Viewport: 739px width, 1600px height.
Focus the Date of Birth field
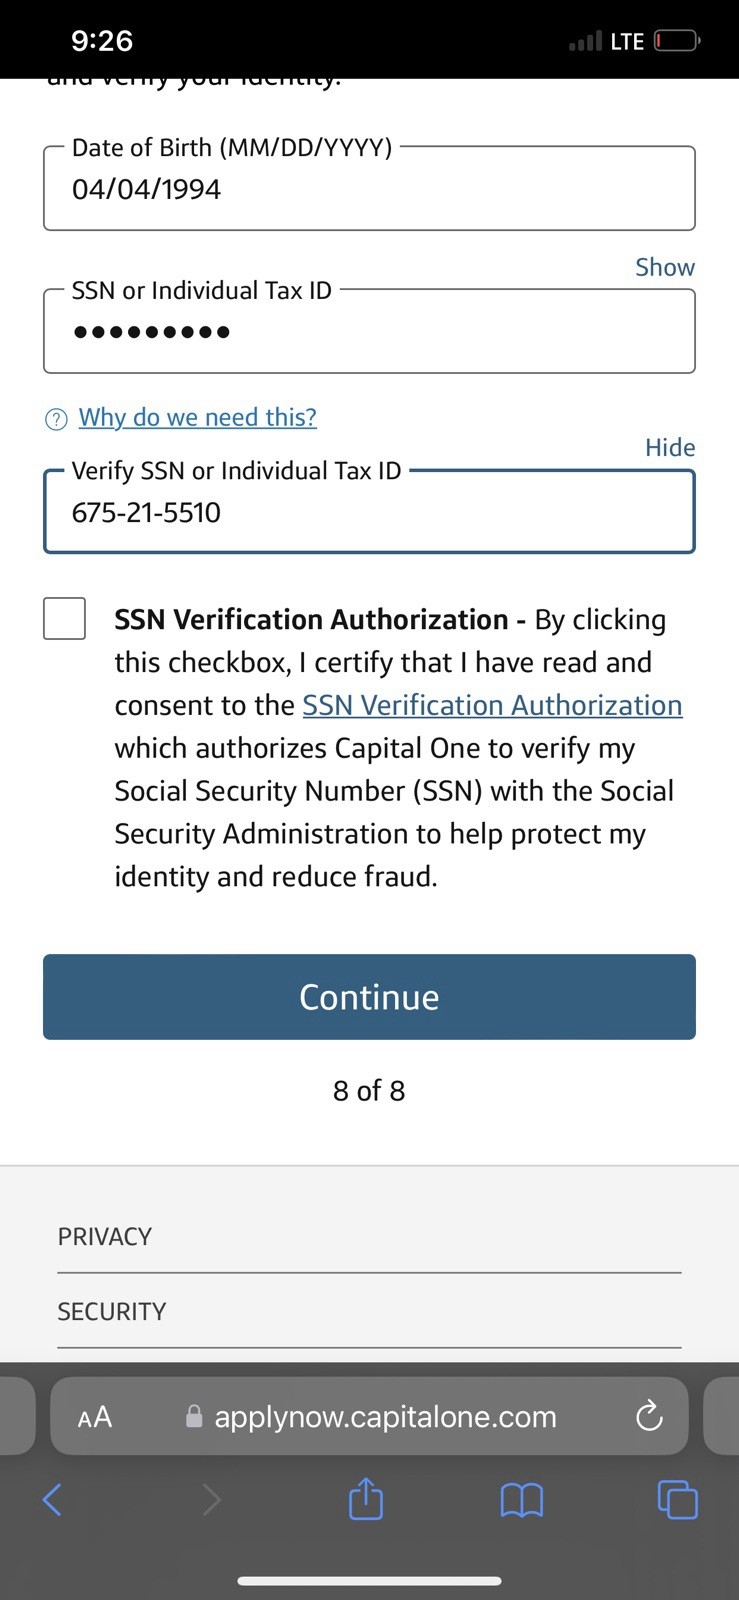coord(369,188)
